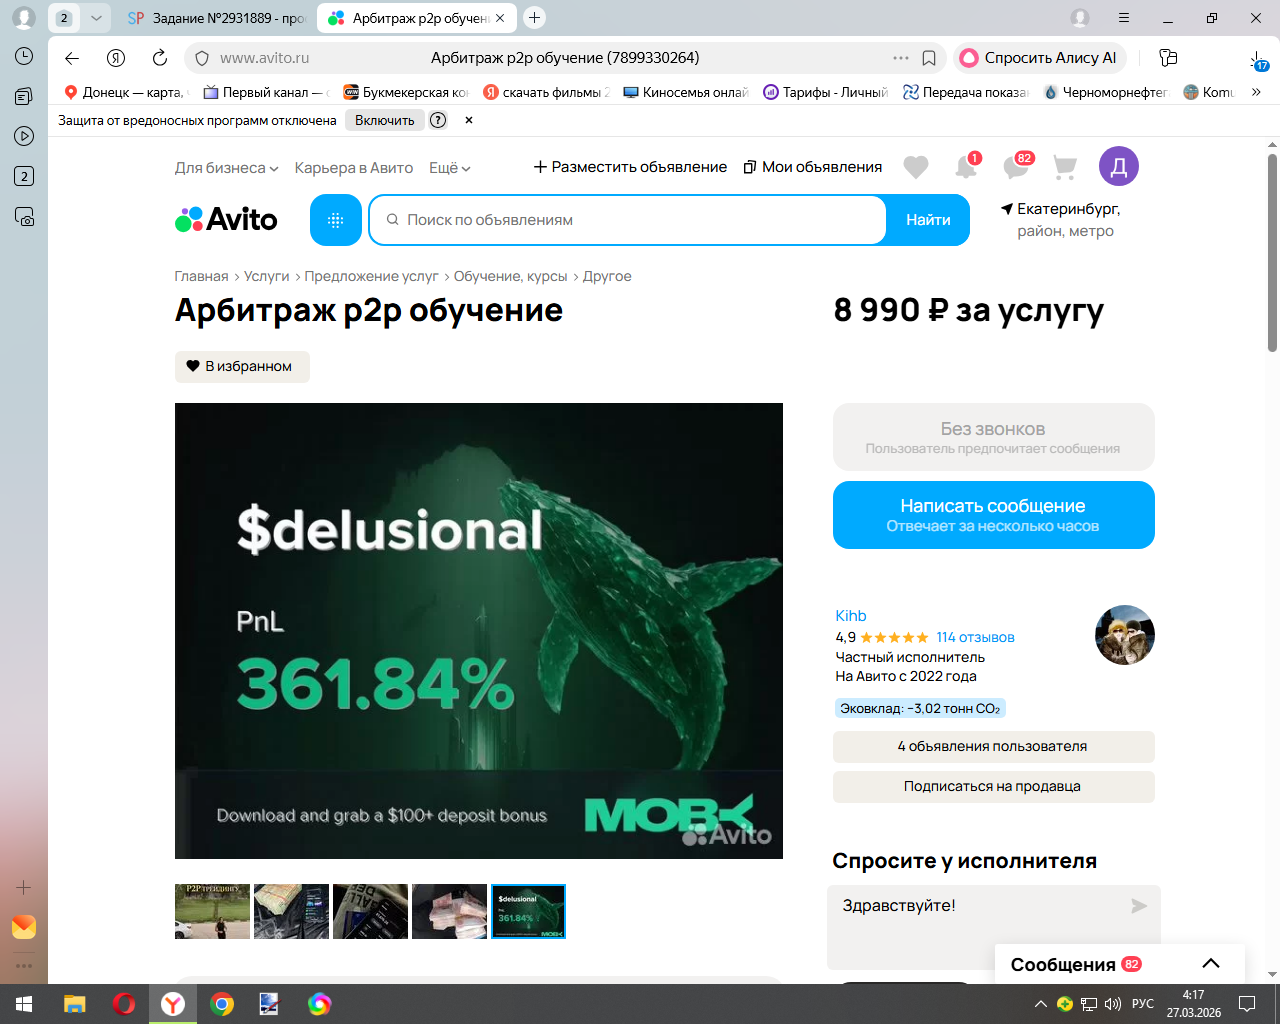Select the second photo thumbnail

click(291, 911)
